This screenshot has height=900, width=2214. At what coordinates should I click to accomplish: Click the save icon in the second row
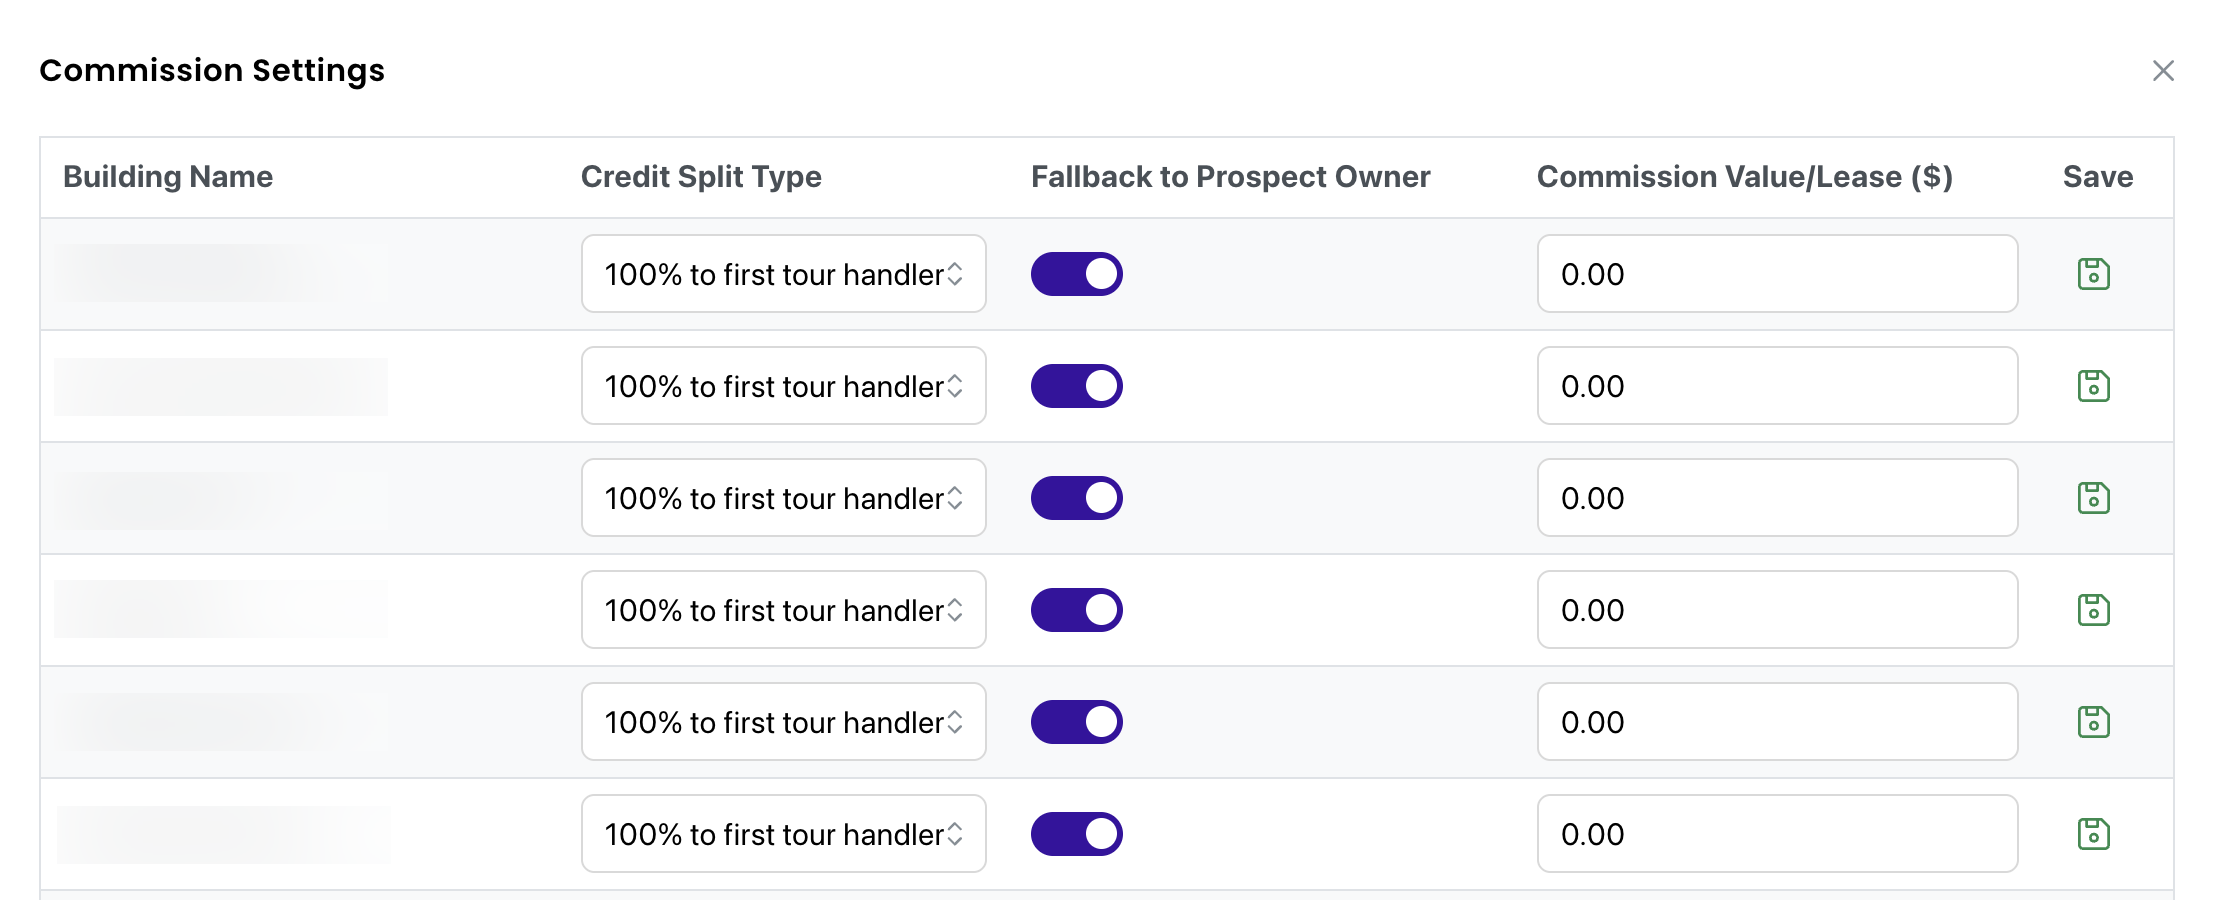(2093, 386)
